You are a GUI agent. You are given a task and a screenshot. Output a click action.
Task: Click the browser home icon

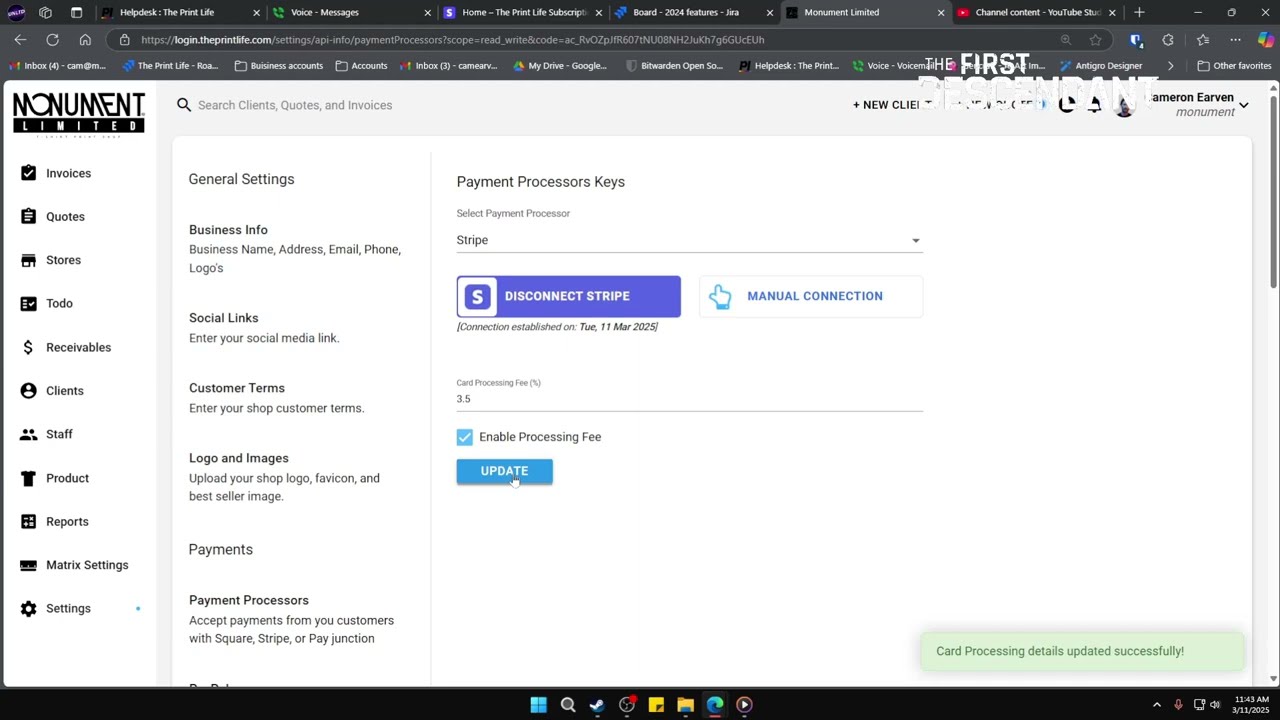click(85, 39)
